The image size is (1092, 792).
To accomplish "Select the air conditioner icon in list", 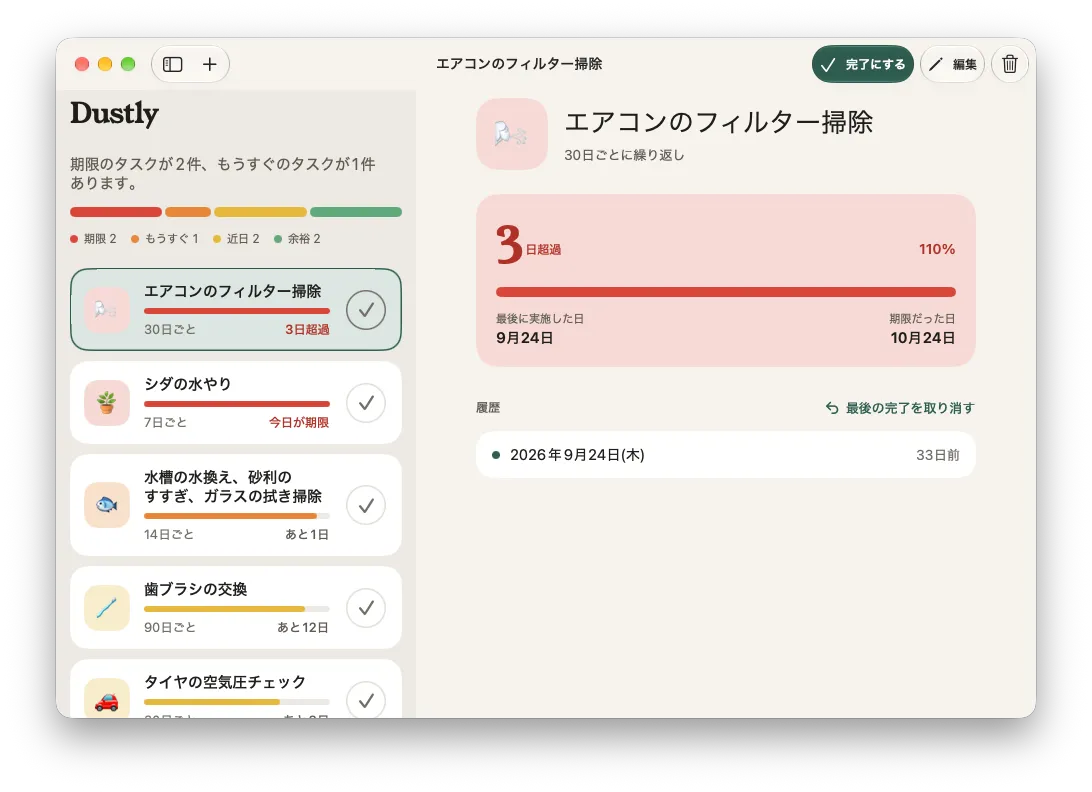I will click(x=107, y=309).
